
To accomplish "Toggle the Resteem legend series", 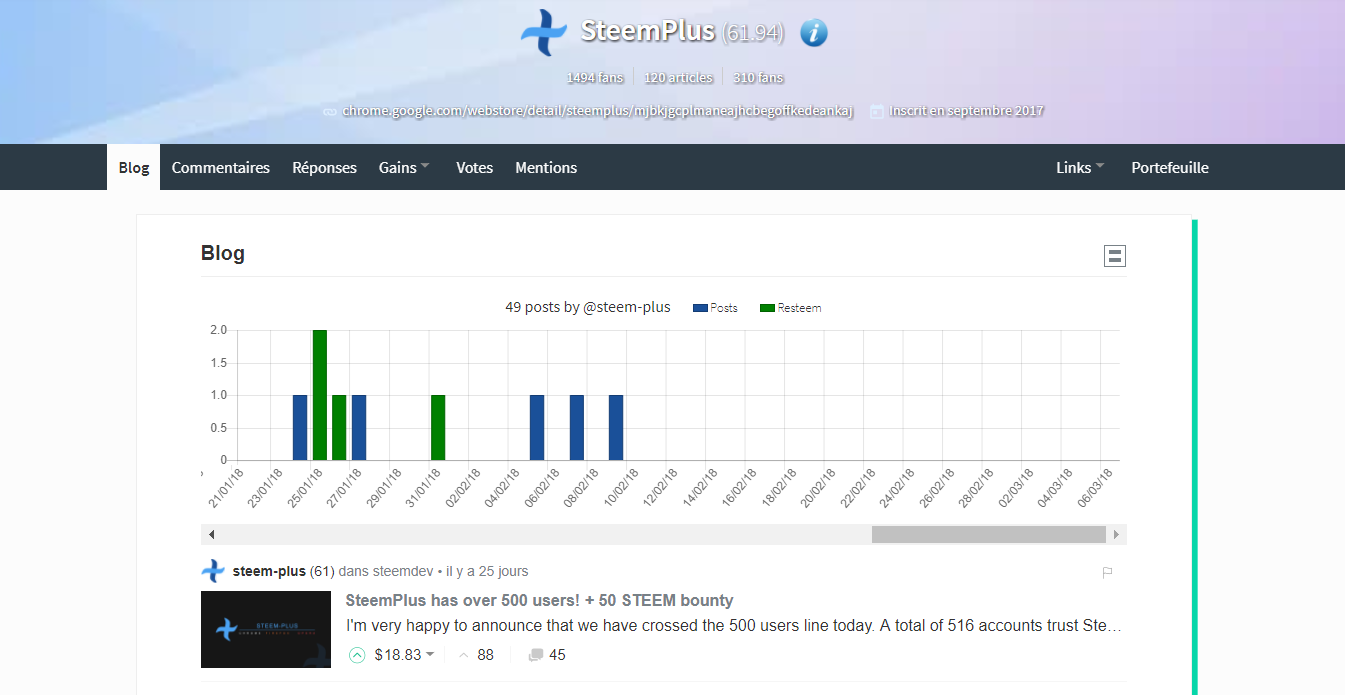I will [791, 308].
